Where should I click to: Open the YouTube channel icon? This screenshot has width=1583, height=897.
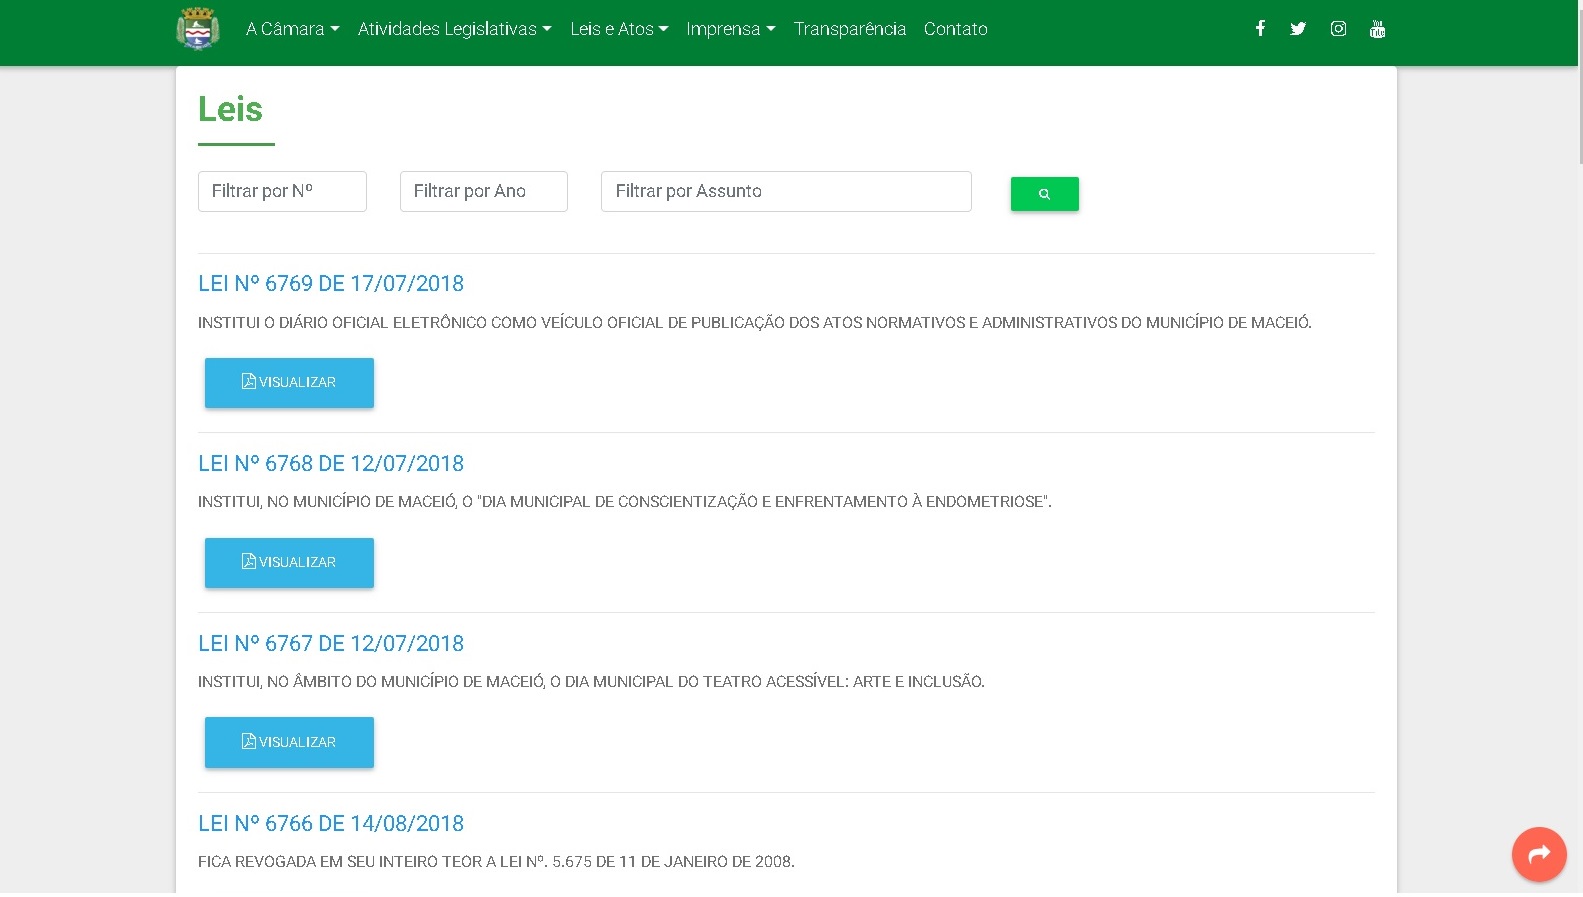coord(1377,29)
